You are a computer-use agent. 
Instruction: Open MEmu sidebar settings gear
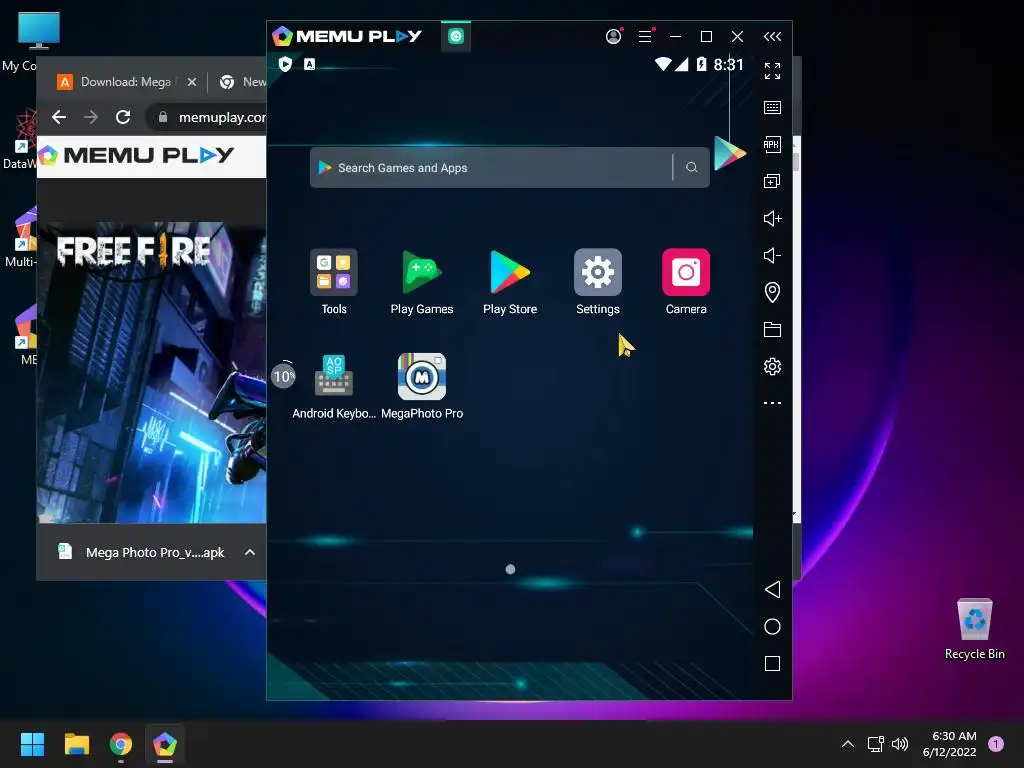(772, 366)
